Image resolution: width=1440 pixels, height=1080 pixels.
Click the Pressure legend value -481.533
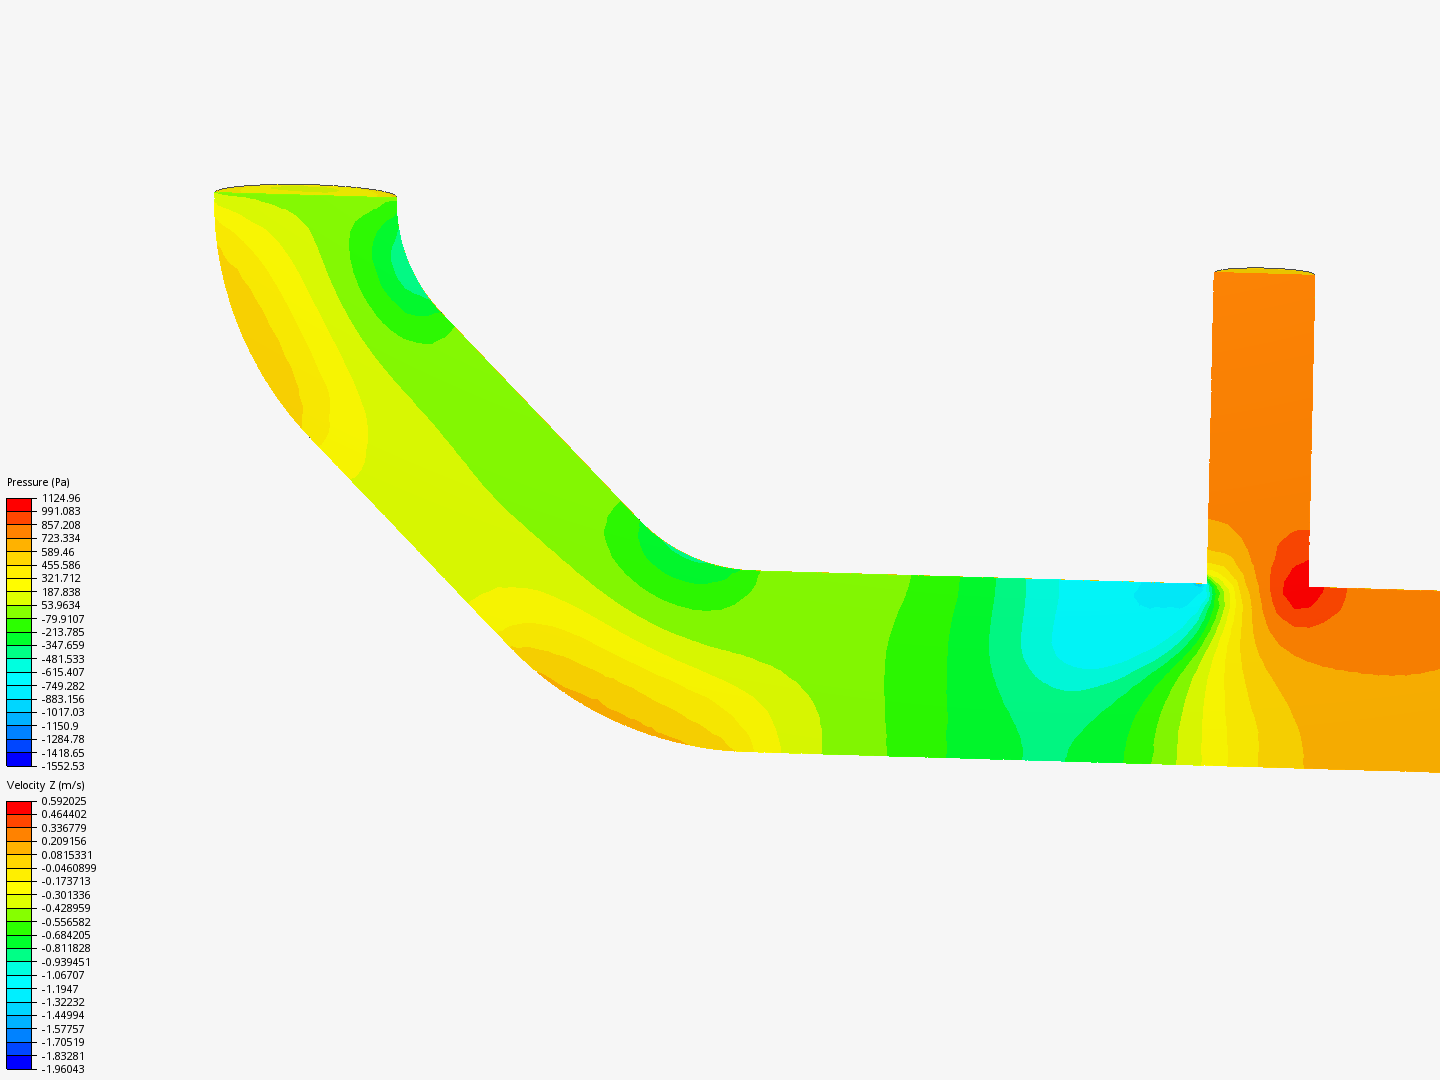(63, 659)
